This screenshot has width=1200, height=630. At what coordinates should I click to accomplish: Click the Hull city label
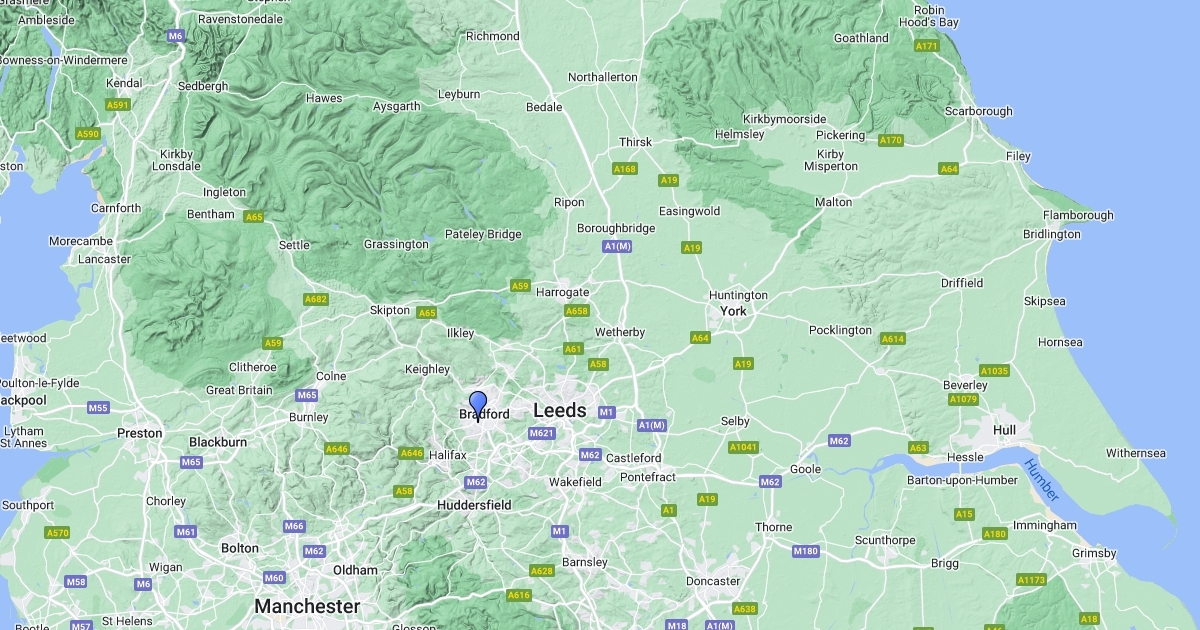click(1005, 430)
